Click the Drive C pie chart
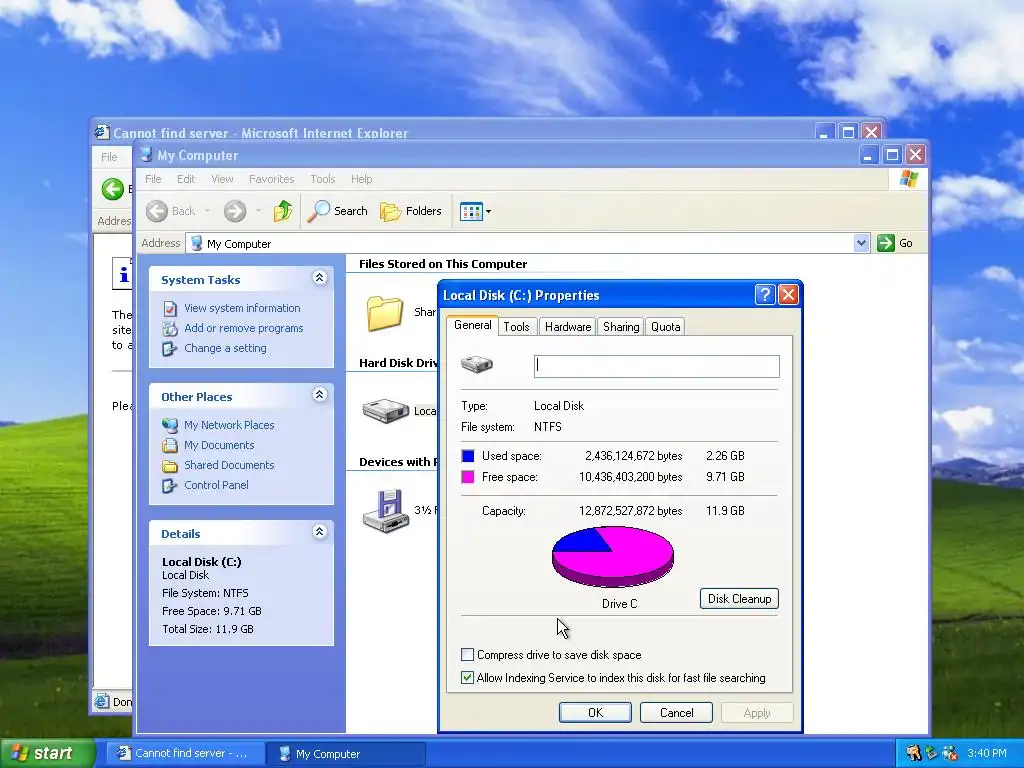Image resolution: width=1024 pixels, height=768 pixels. pos(613,556)
